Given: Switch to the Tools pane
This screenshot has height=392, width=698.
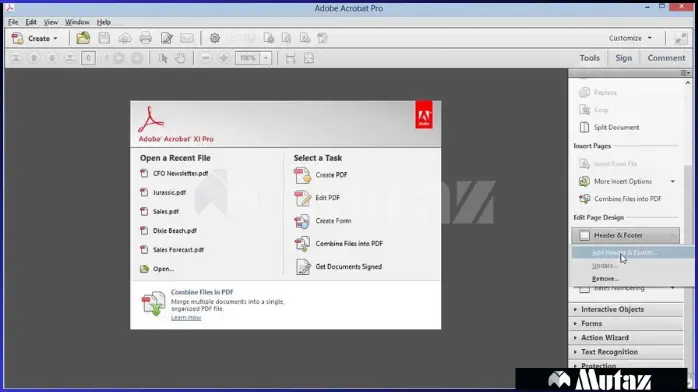Looking at the screenshot, I should (x=589, y=58).
